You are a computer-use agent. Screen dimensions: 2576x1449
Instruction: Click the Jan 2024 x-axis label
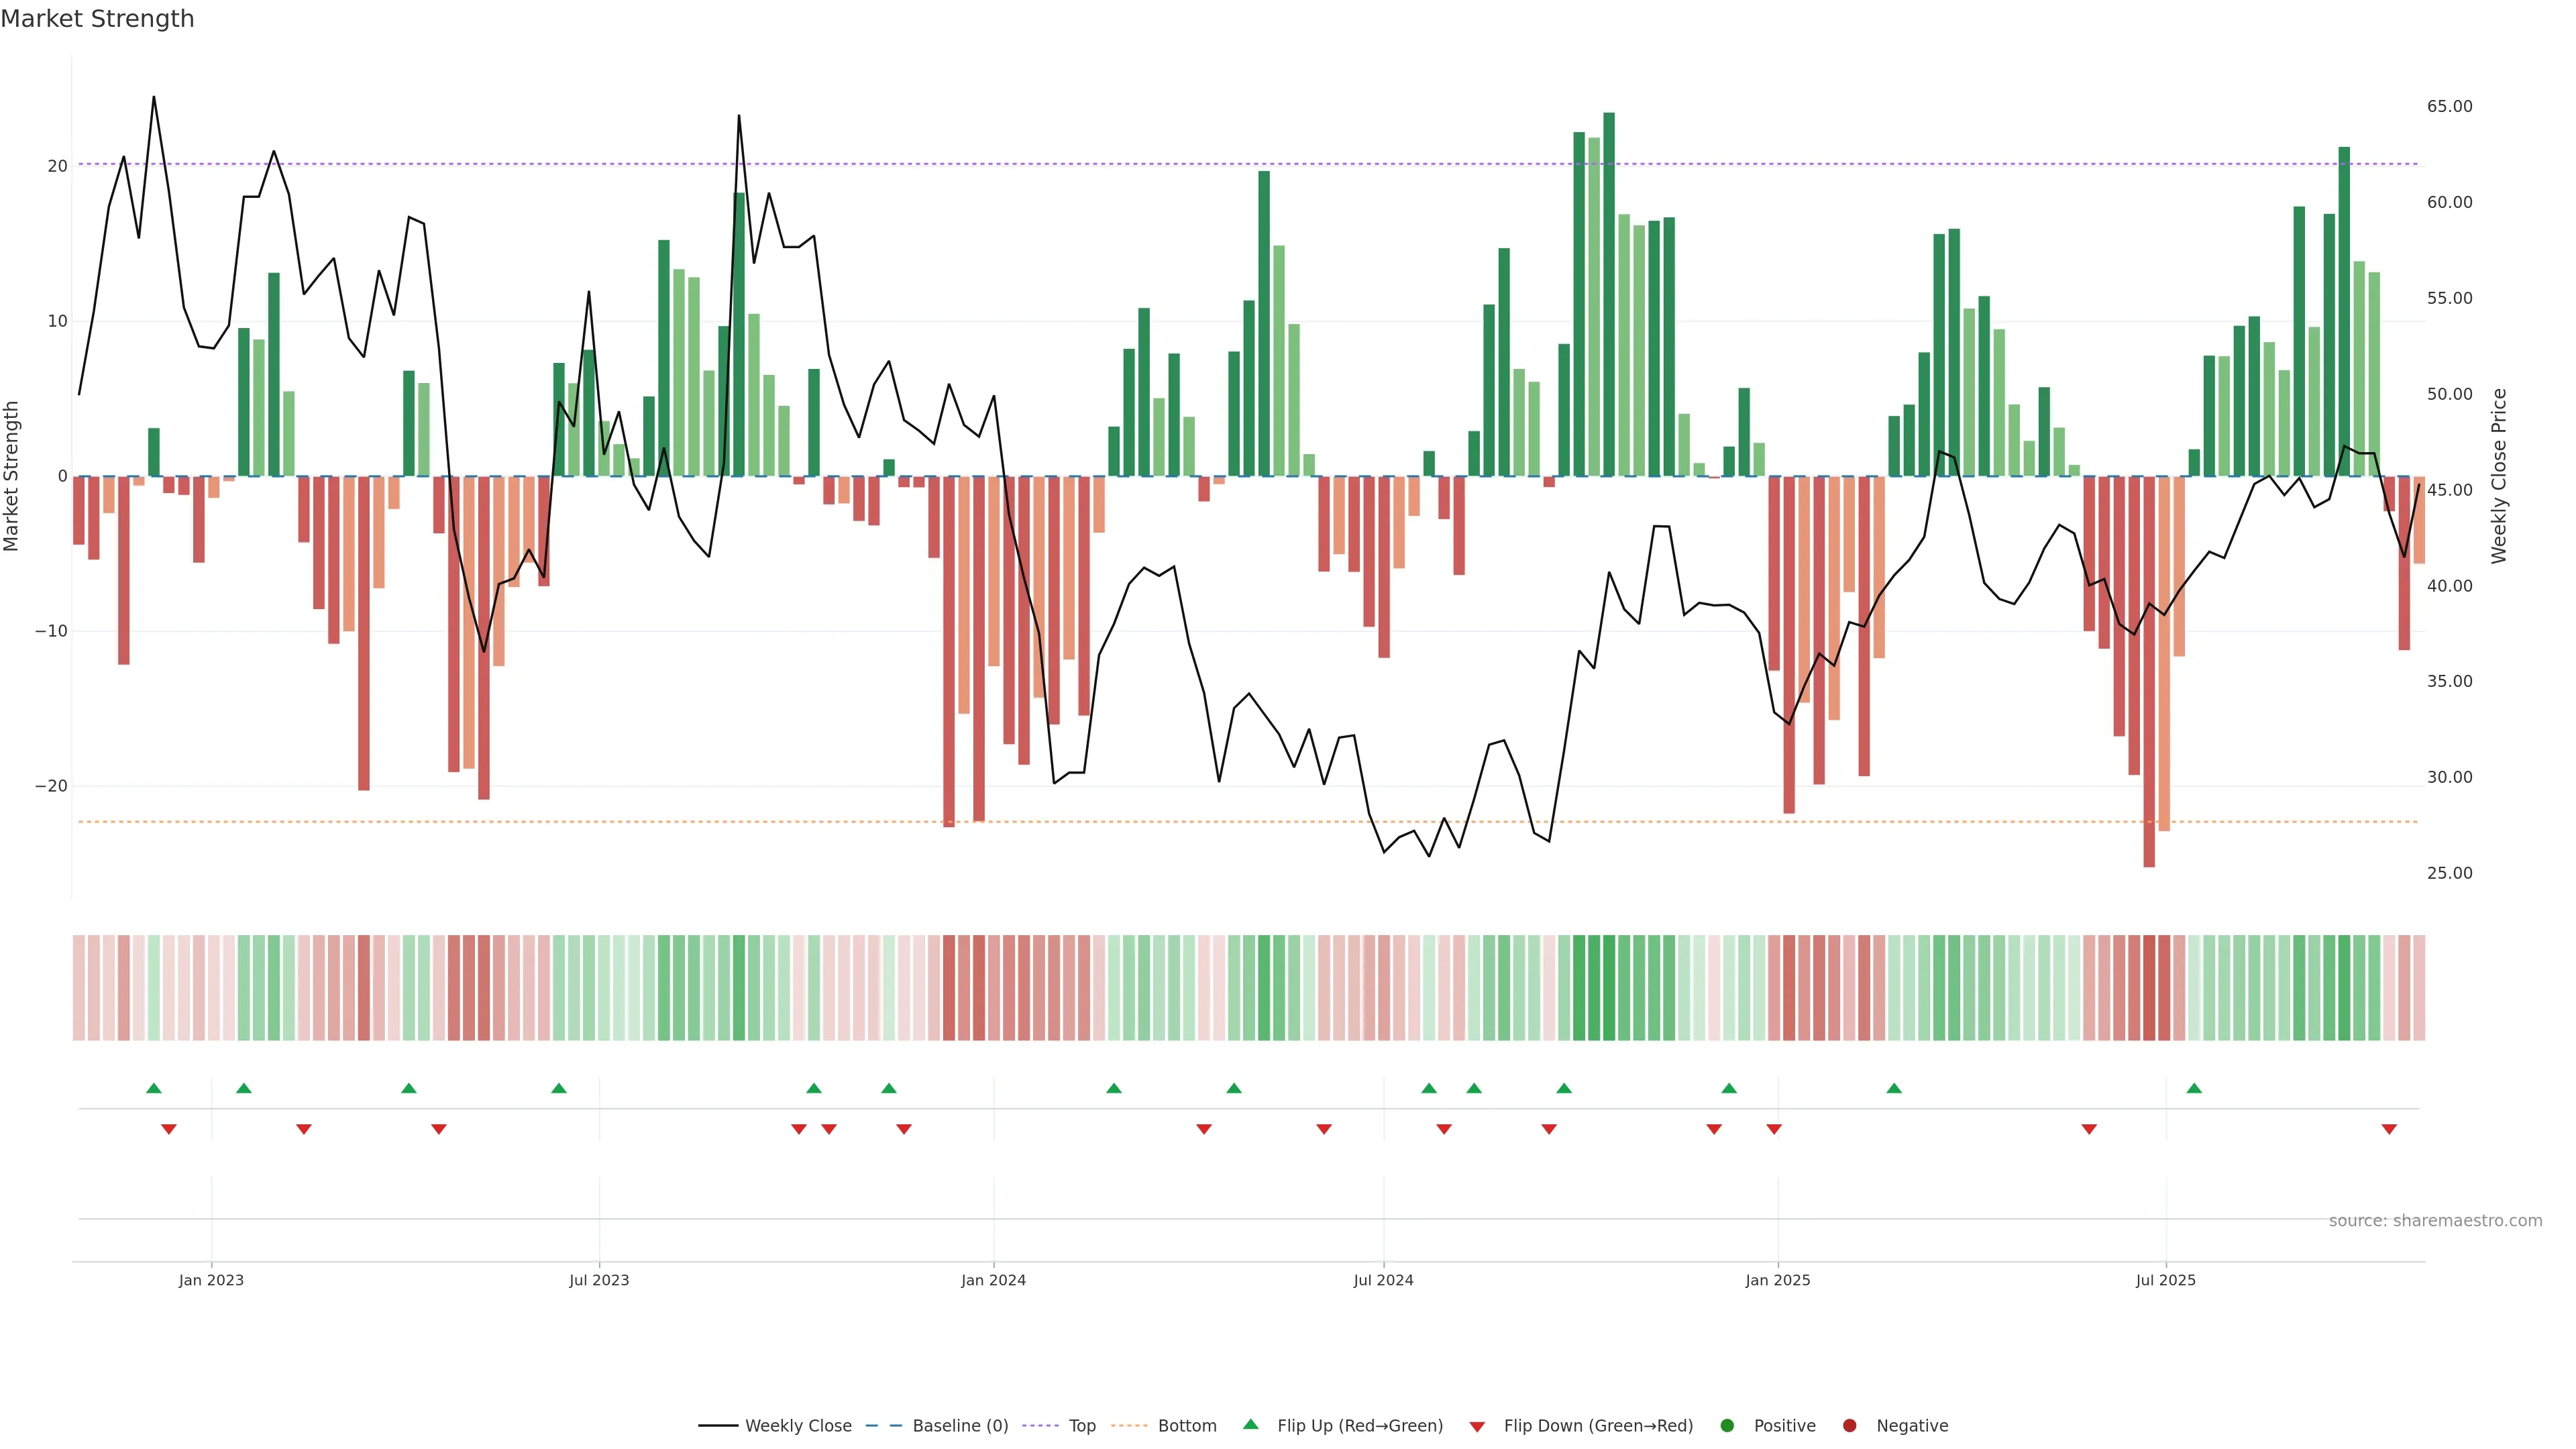[x=993, y=1280]
